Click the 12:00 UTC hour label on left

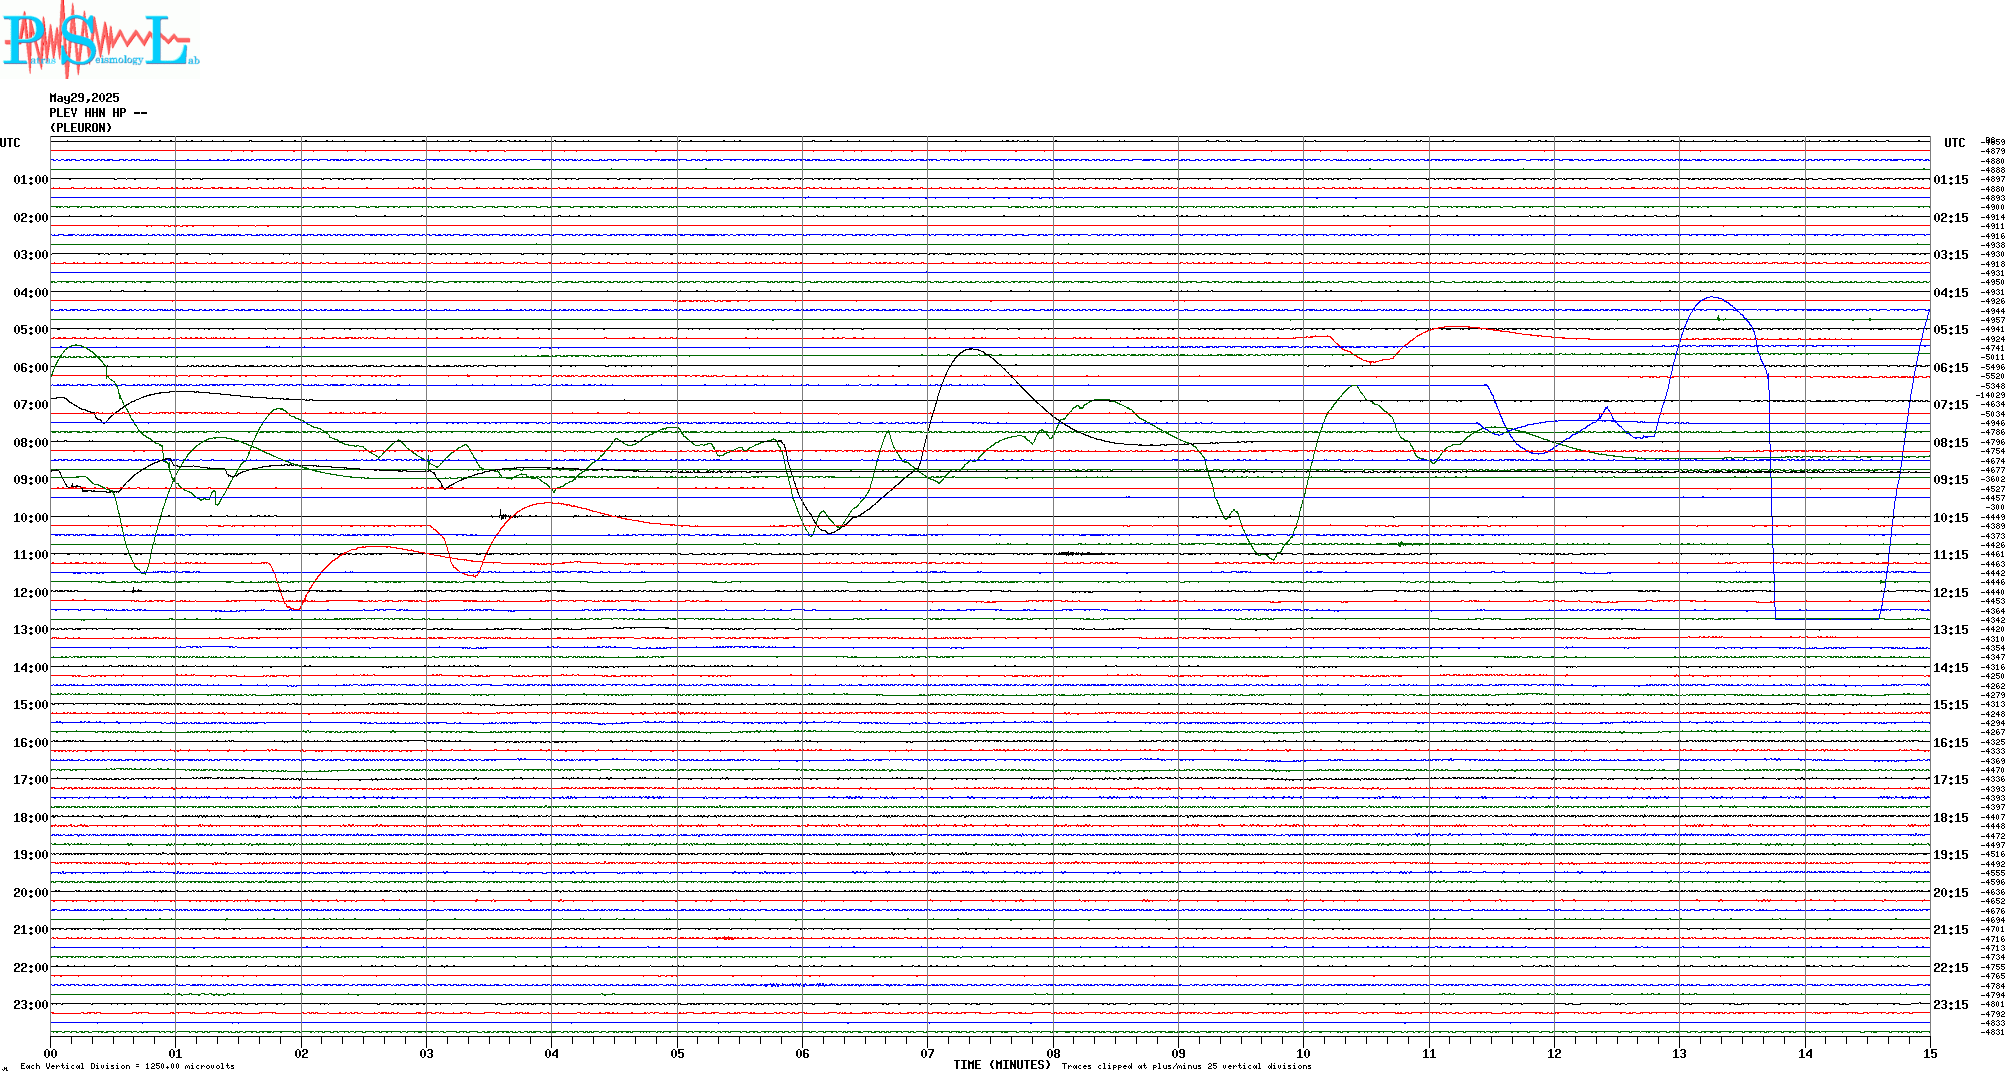click(x=30, y=593)
